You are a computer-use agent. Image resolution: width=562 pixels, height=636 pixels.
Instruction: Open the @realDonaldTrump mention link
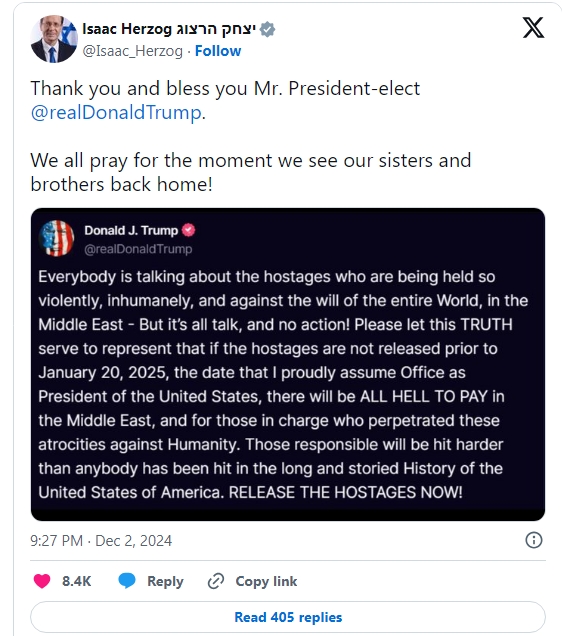(116, 112)
